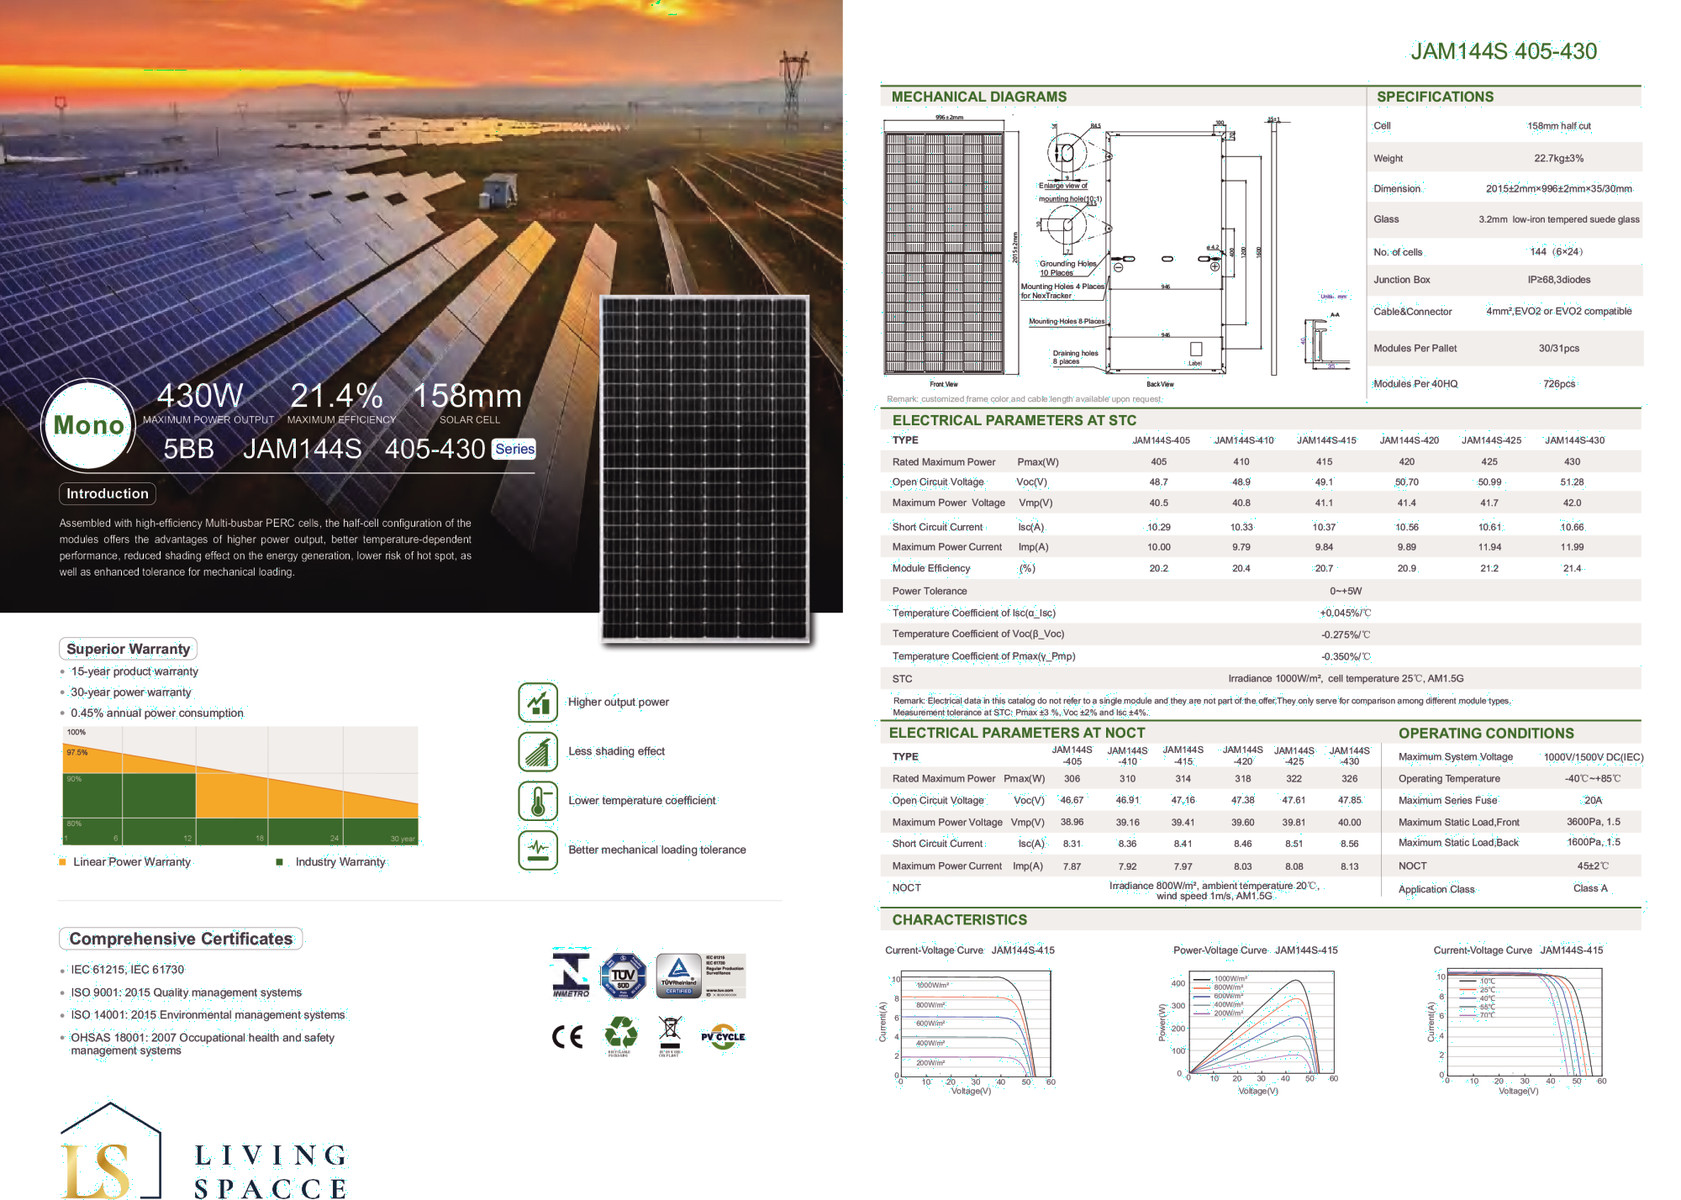Image resolution: width=1681 pixels, height=1200 pixels.
Task: Click the PV CYCLE logo
Action: point(722,1036)
